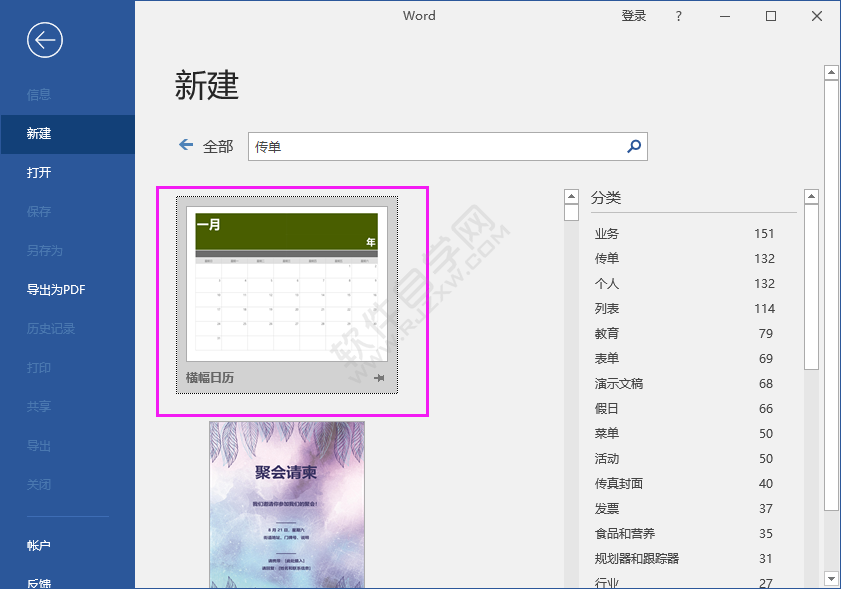The height and width of the screenshot is (589, 841).
Task: Click the blue back arrow beside 全部
Action: 186,145
